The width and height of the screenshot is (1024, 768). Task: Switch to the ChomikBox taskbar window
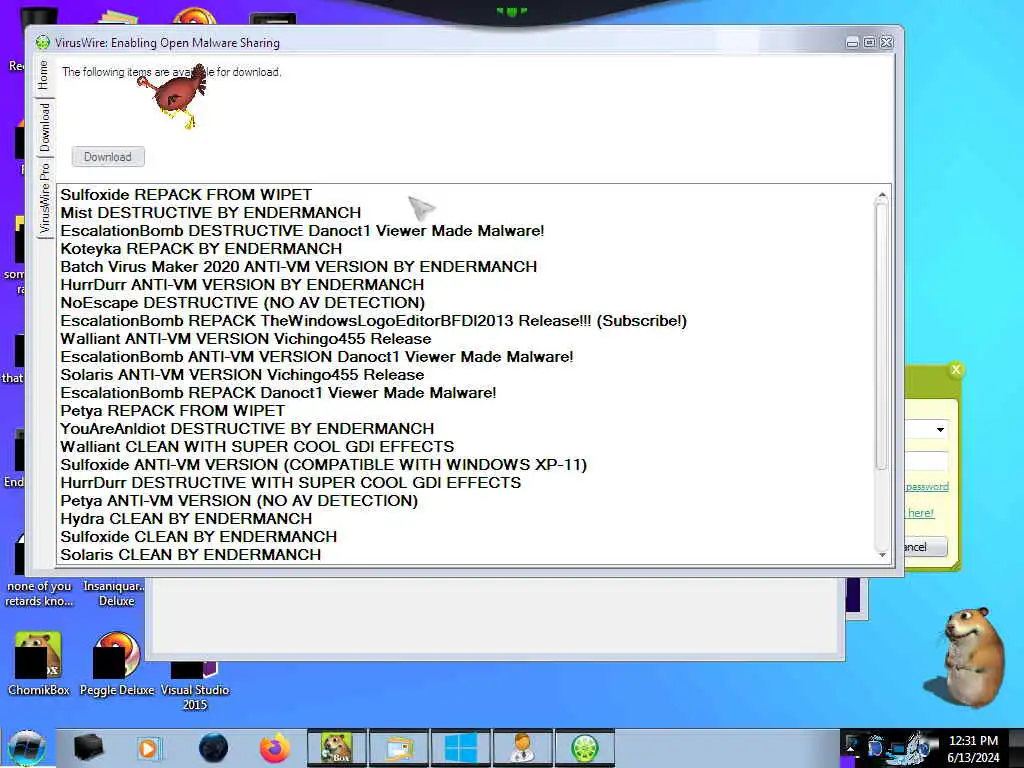click(x=337, y=748)
